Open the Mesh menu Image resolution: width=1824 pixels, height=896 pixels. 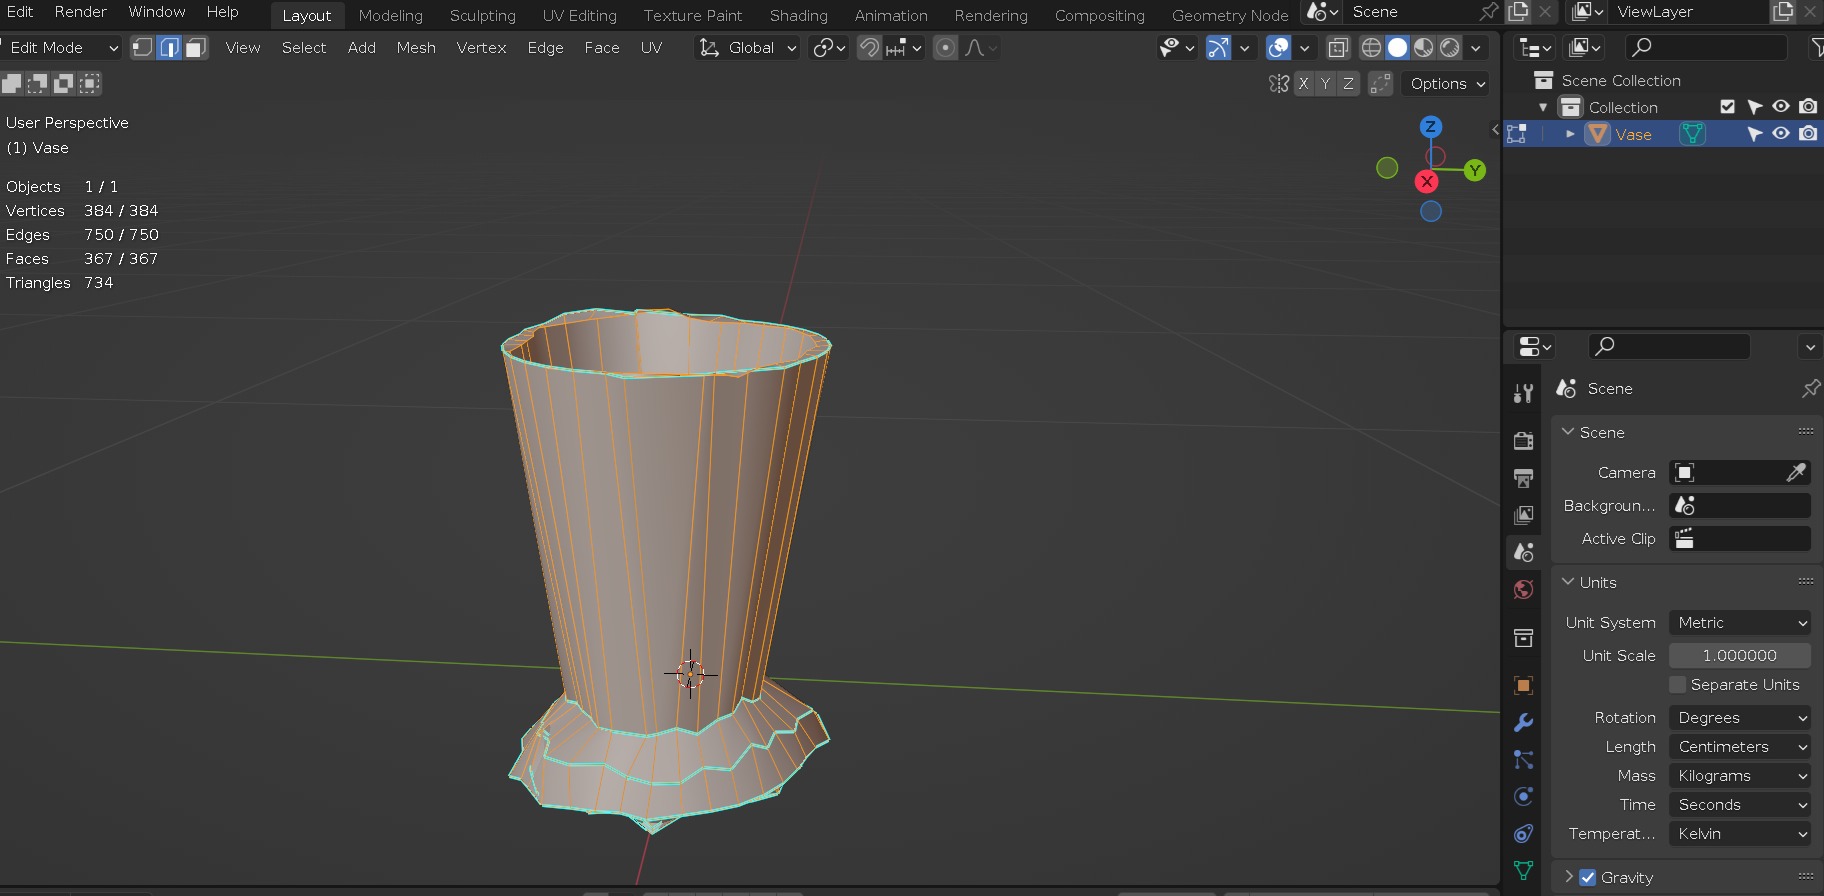[x=416, y=48]
